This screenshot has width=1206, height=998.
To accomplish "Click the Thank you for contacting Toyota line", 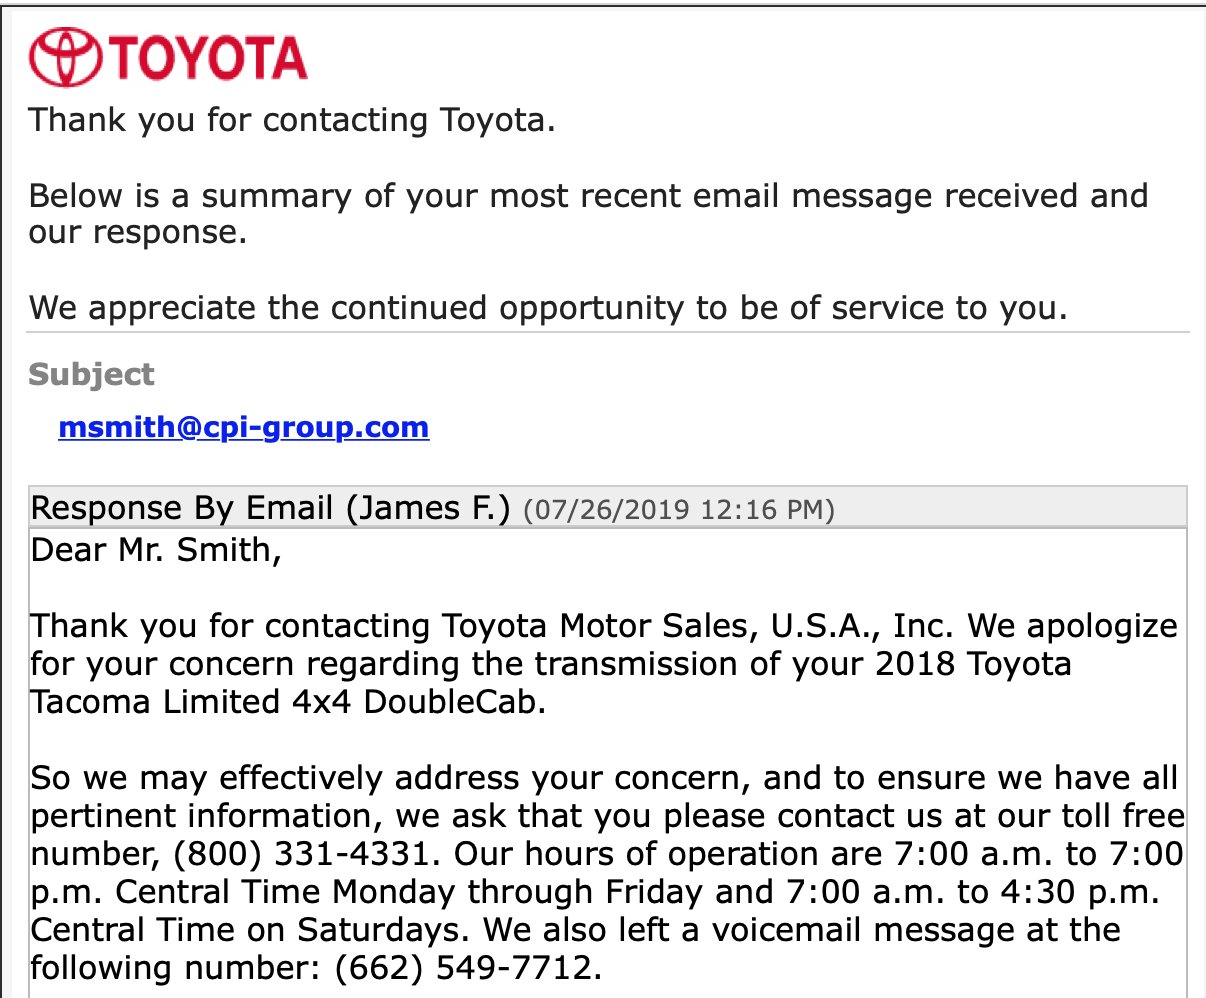I will pos(292,120).
